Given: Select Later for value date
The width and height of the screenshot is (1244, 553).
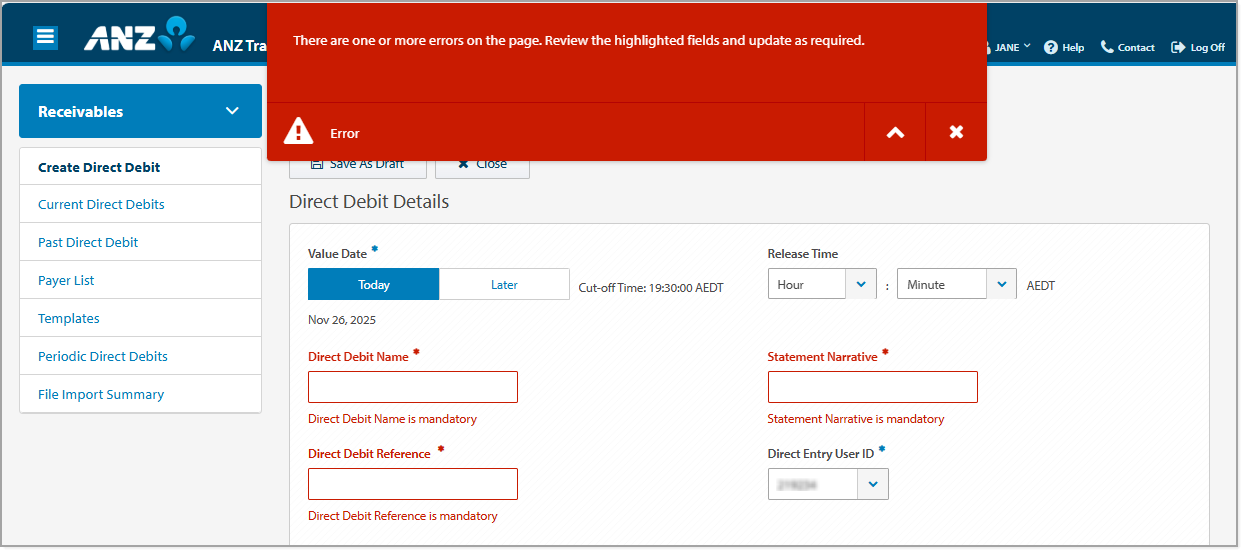Looking at the screenshot, I should (504, 284).
